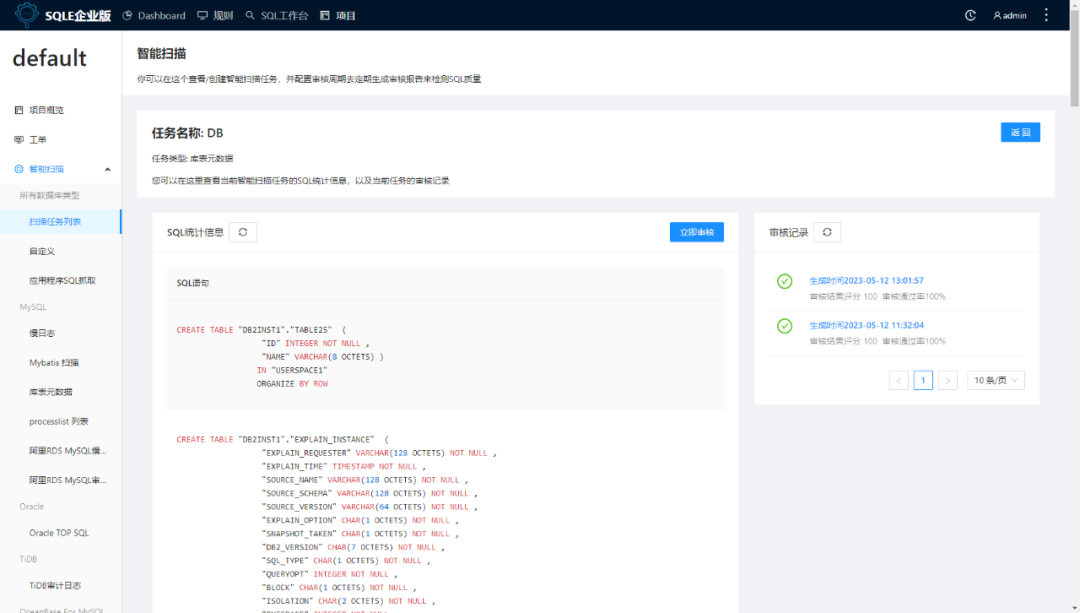
Task: Click the clock history icon in header
Action: coord(970,15)
